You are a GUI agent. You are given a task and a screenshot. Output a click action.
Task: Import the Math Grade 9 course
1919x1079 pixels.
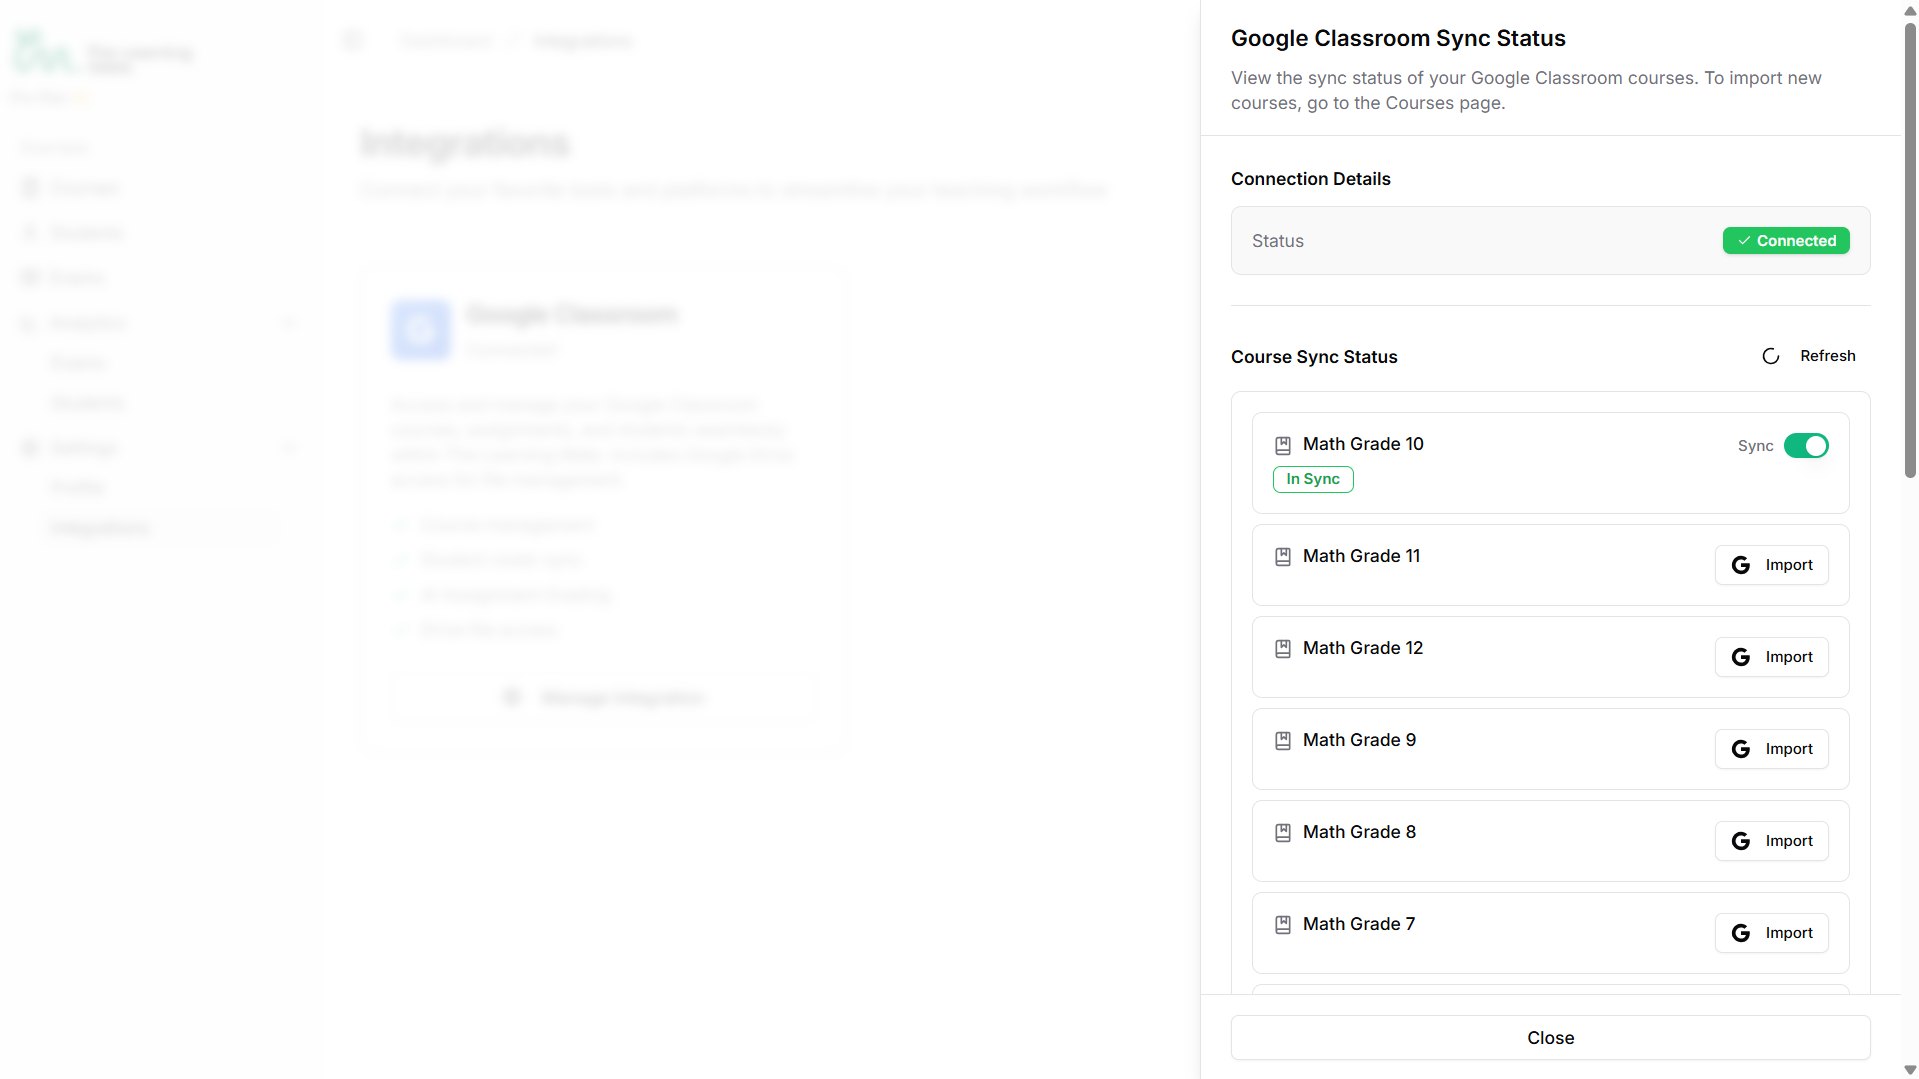click(1771, 749)
